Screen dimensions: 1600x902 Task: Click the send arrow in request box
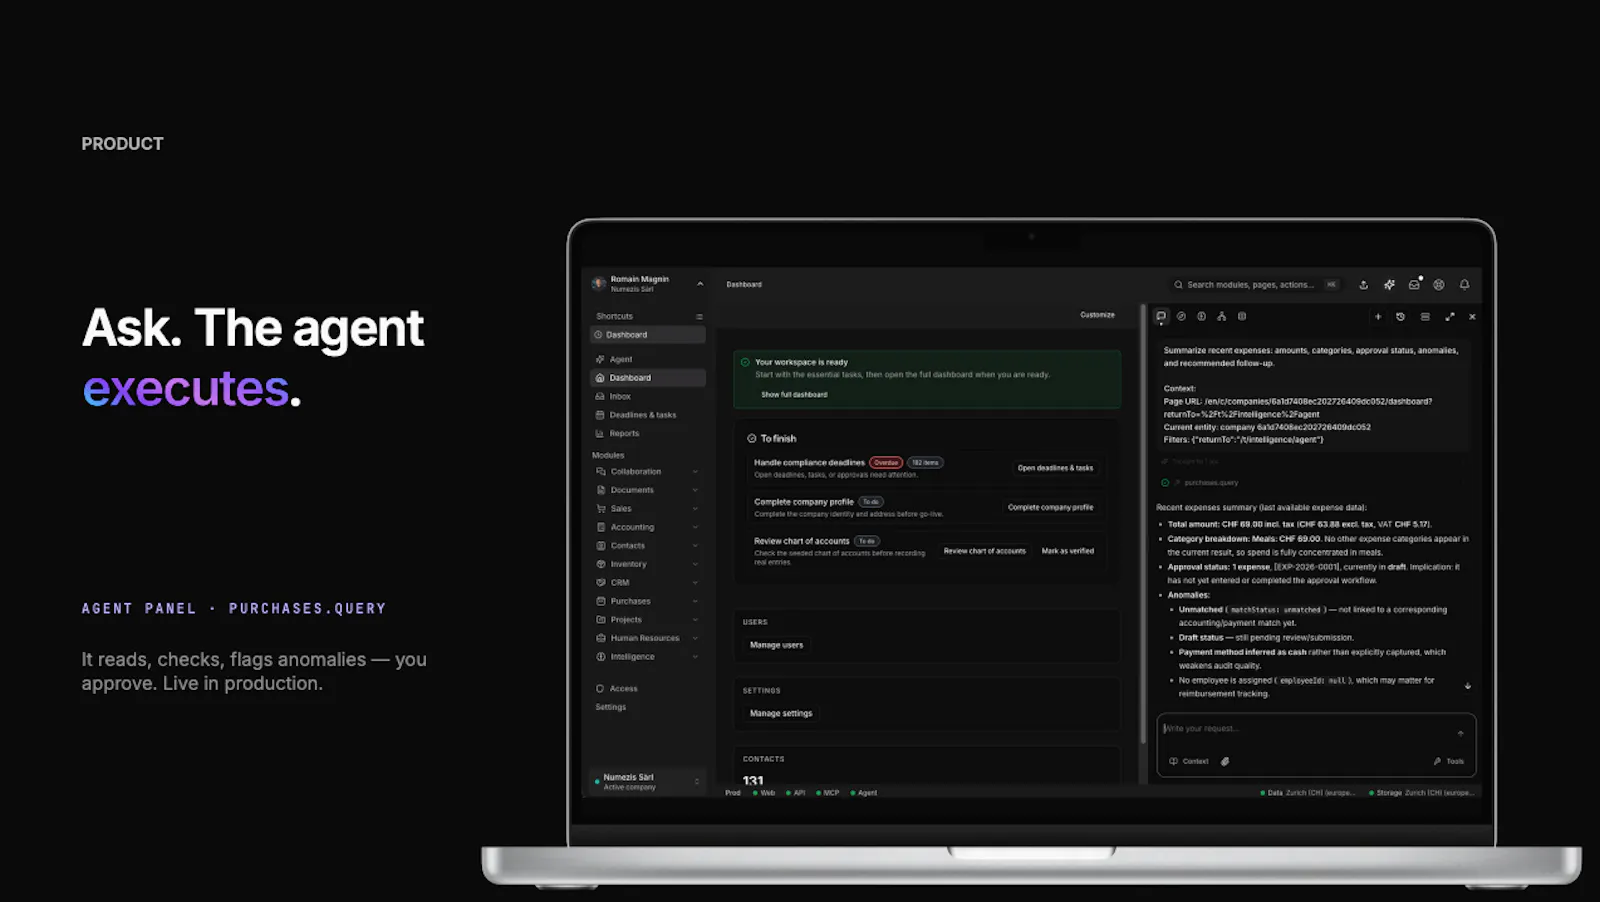pos(1460,733)
